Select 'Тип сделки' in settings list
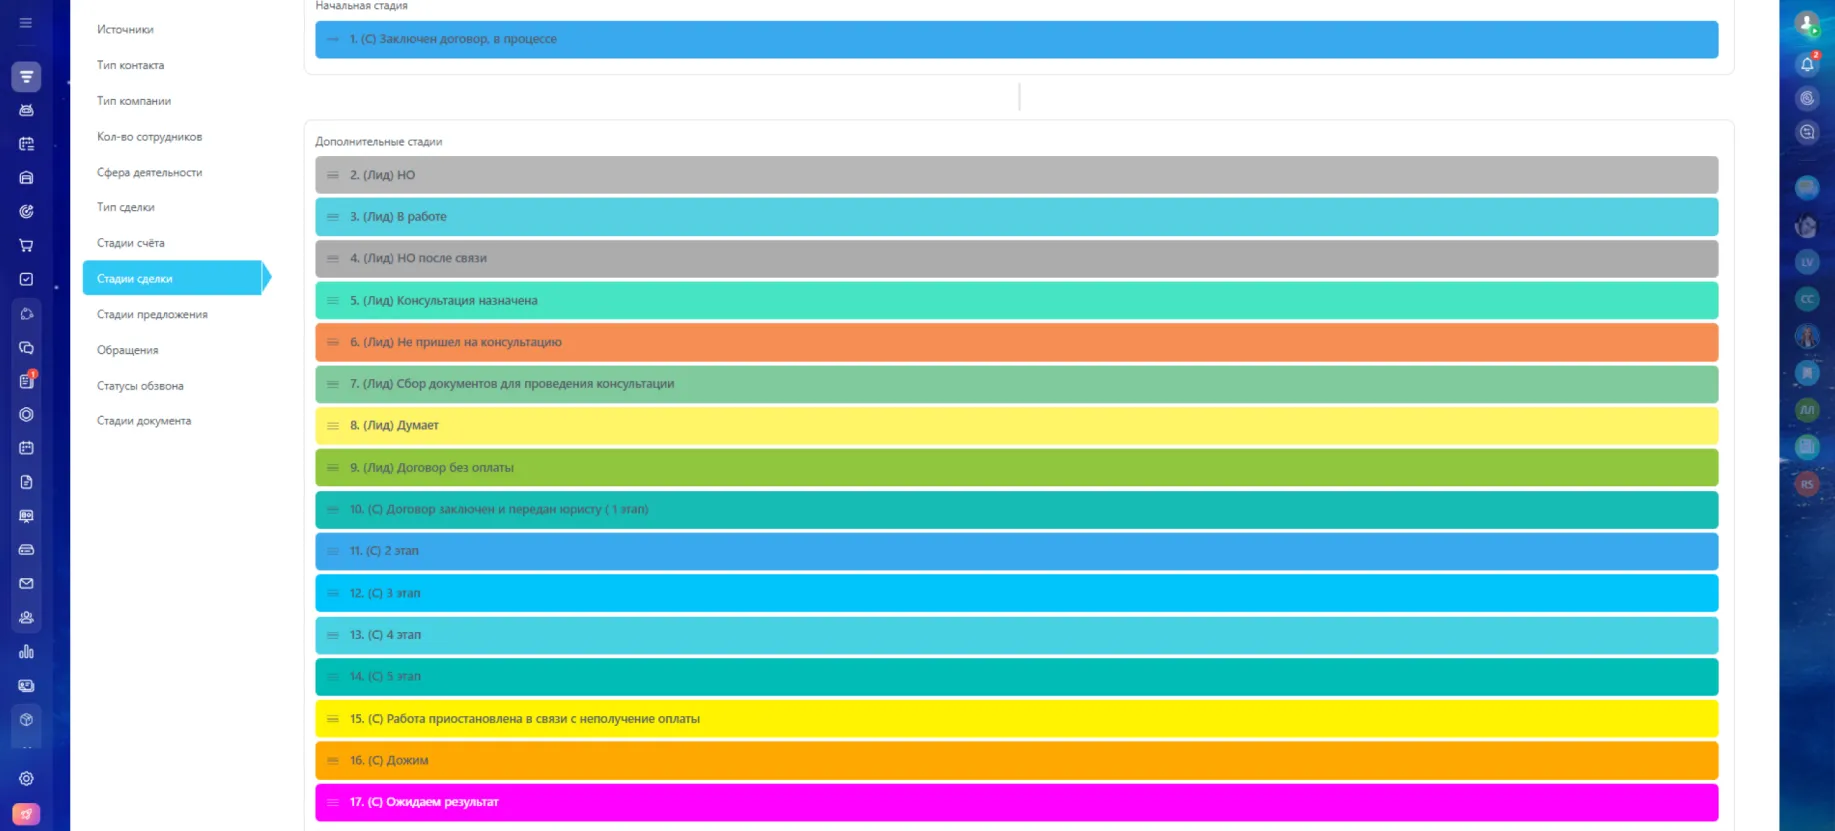 (x=125, y=207)
